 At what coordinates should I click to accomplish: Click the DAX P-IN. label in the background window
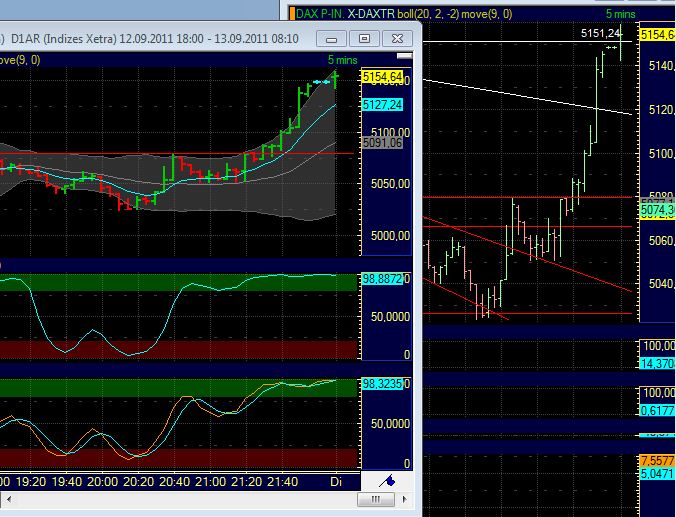click(320, 14)
